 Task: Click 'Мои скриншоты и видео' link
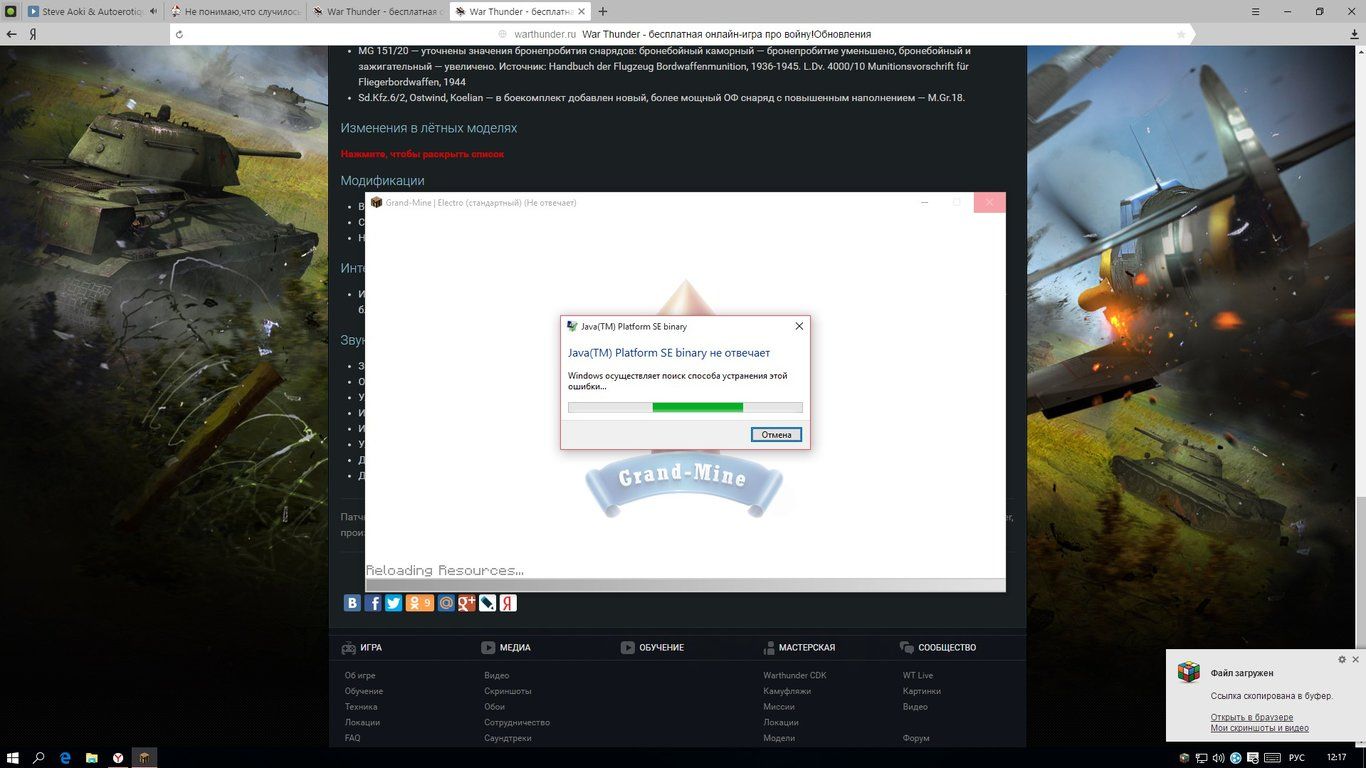click(x=1260, y=728)
